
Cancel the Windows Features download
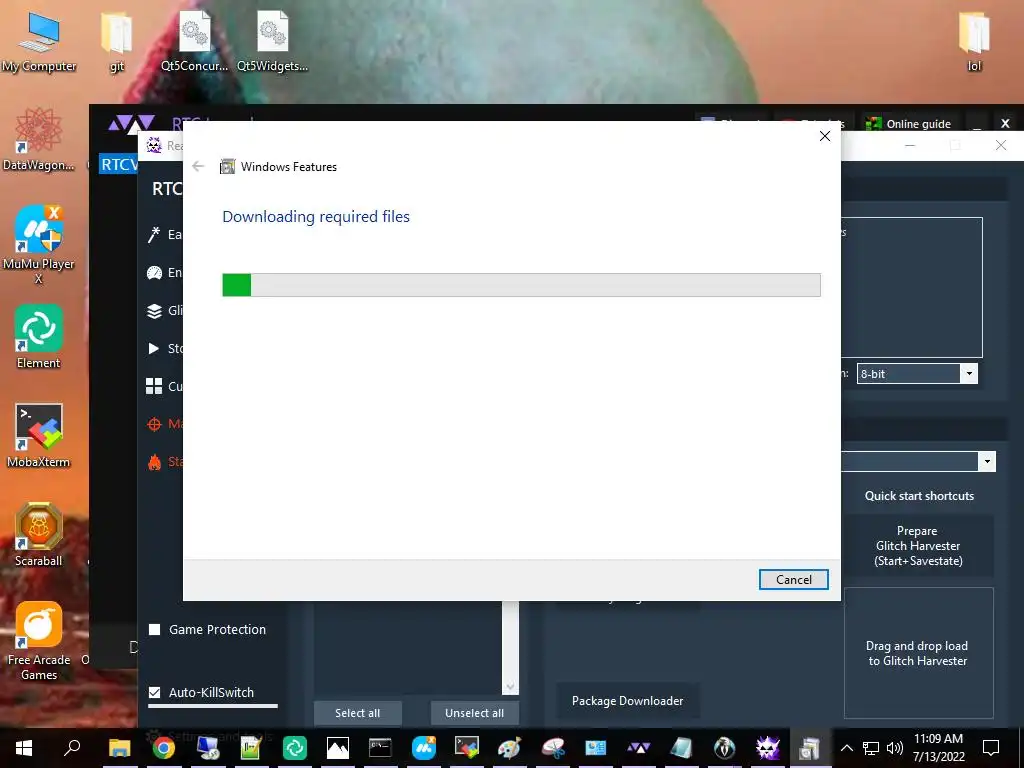(x=793, y=579)
